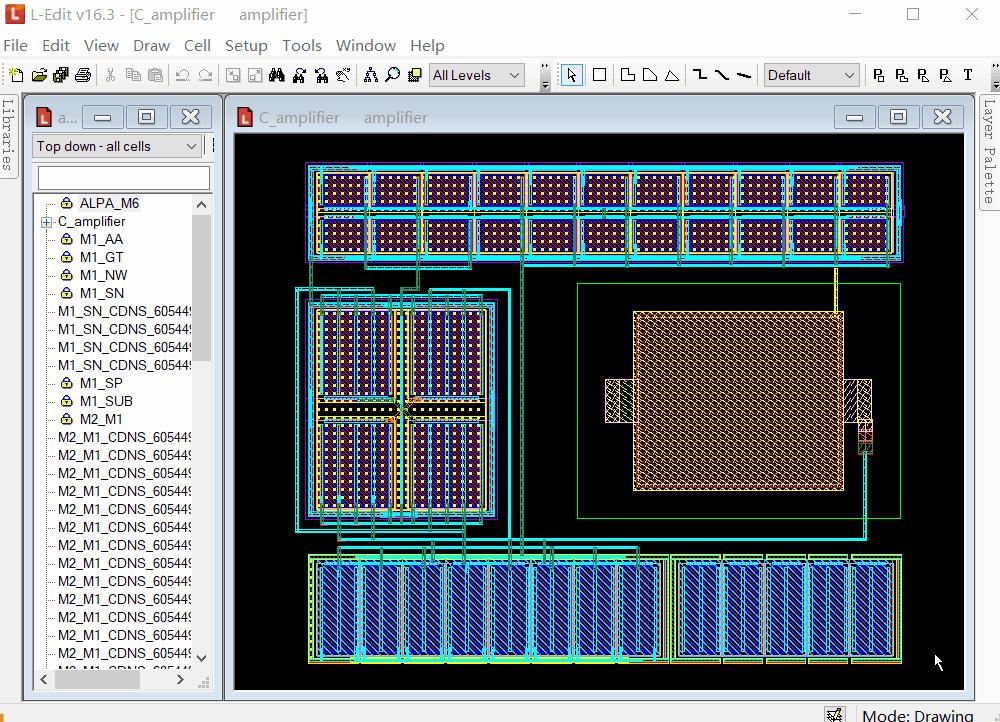Open the 'All Levels' hierarchy dropdown
Image resolution: width=1000 pixels, height=722 pixels.
point(476,75)
